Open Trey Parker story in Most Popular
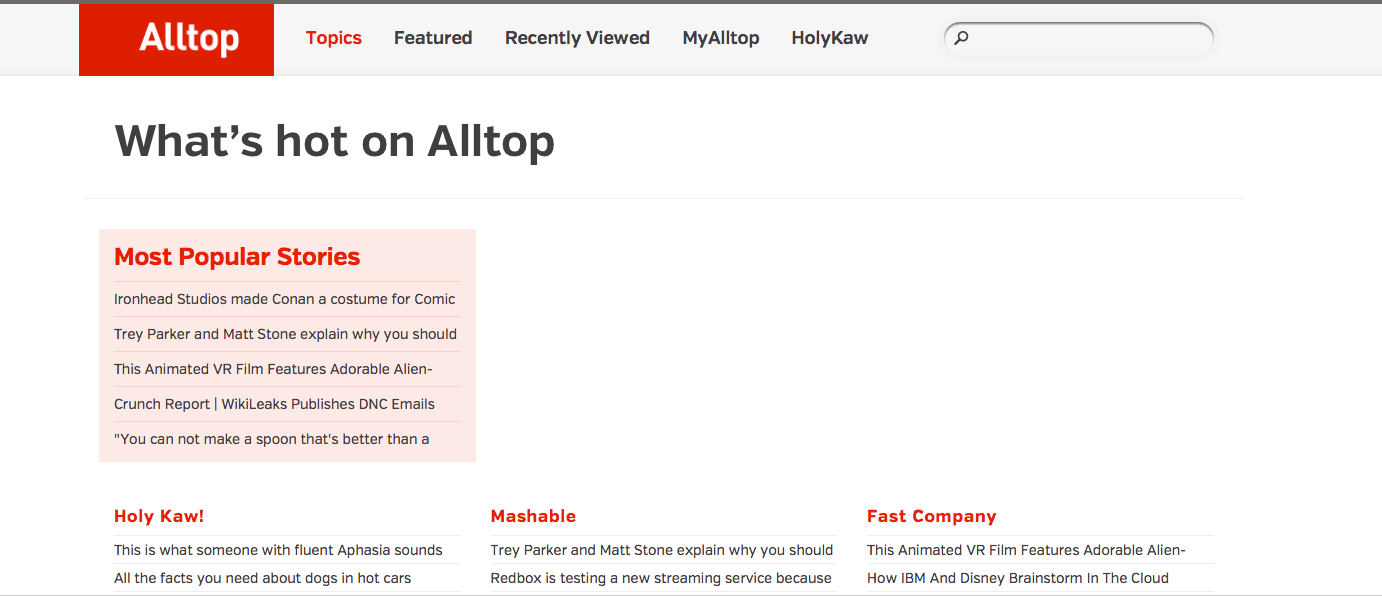The width and height of the screenshot is (1382, 597). (x=285, y=334)
